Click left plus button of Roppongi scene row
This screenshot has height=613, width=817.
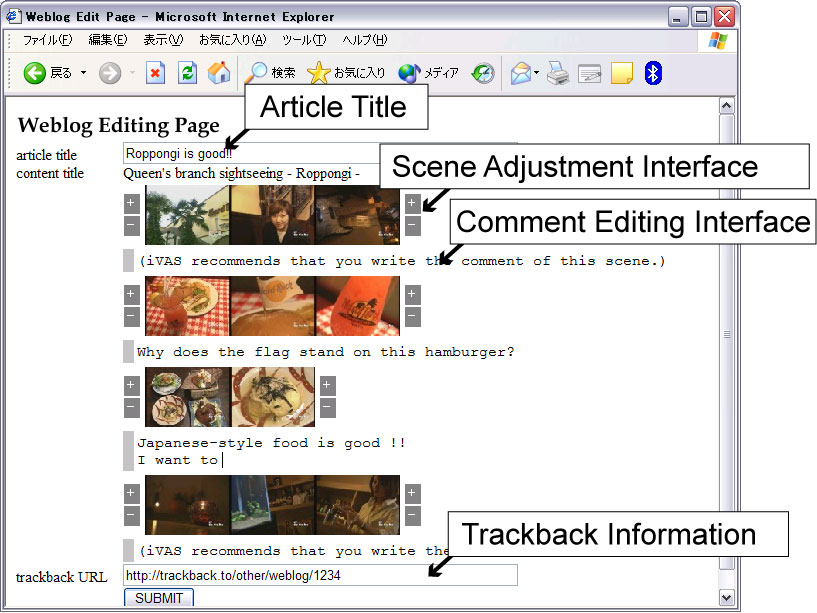pos(131,203)
